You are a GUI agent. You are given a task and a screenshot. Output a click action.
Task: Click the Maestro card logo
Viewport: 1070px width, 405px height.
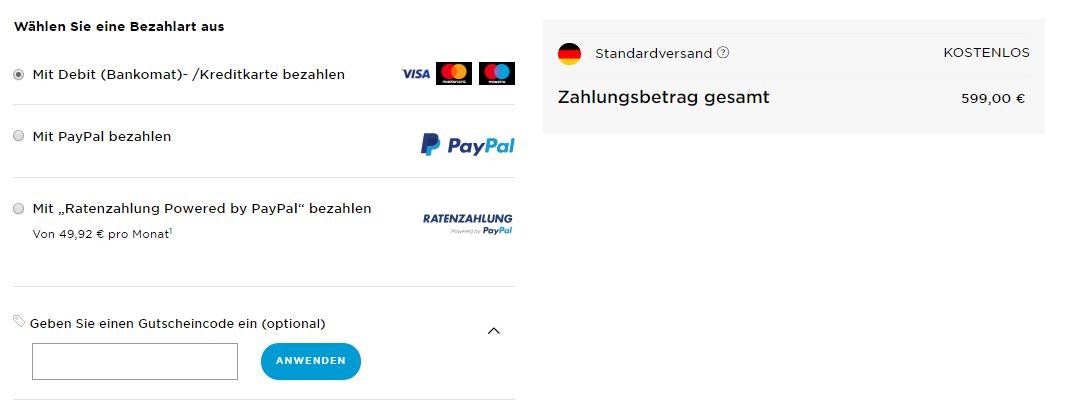[x=497, y=74]
